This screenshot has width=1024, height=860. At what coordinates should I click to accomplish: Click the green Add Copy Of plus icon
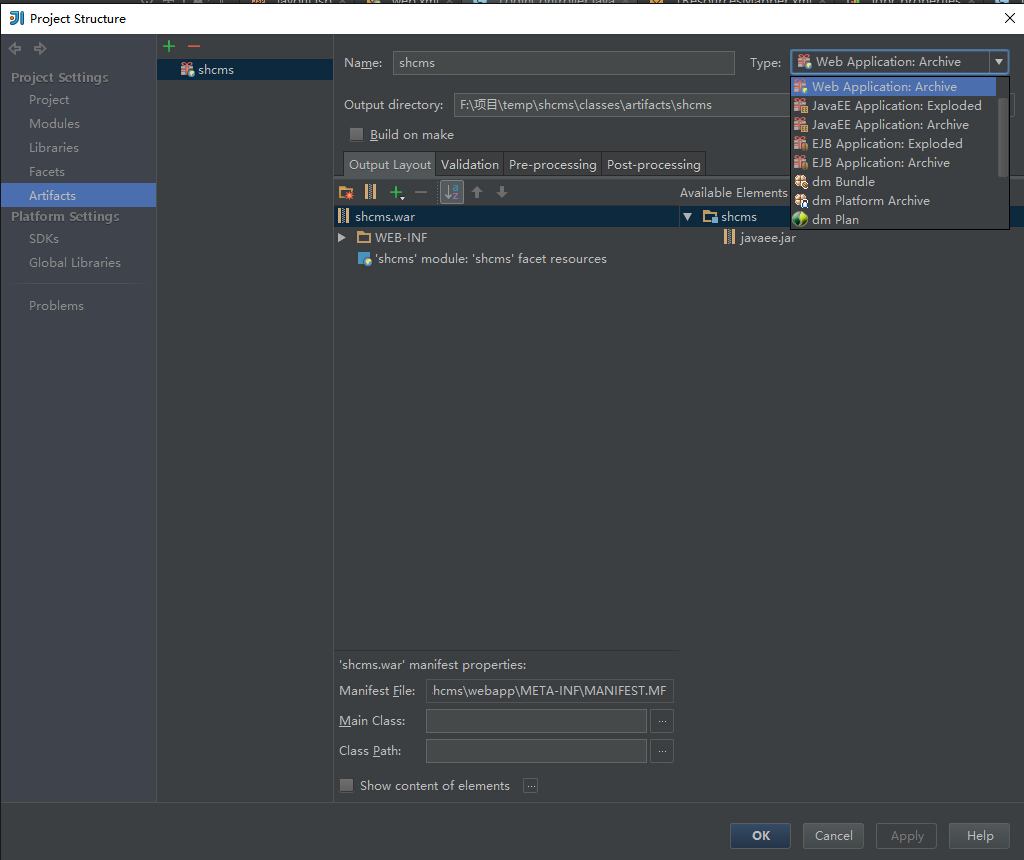[x=396, y=192]
